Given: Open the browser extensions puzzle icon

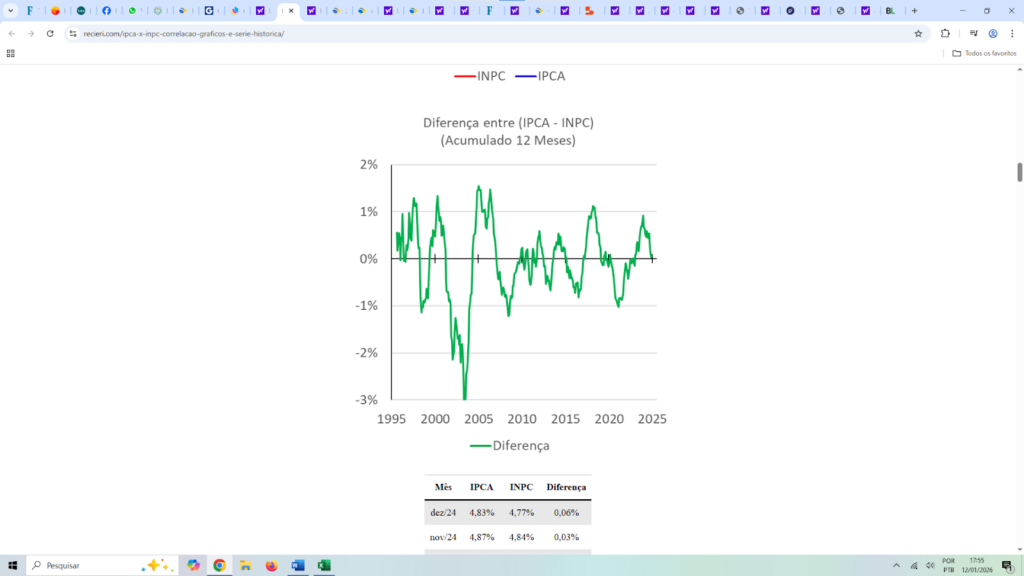Looking at the screenshot, I should 945,33.
